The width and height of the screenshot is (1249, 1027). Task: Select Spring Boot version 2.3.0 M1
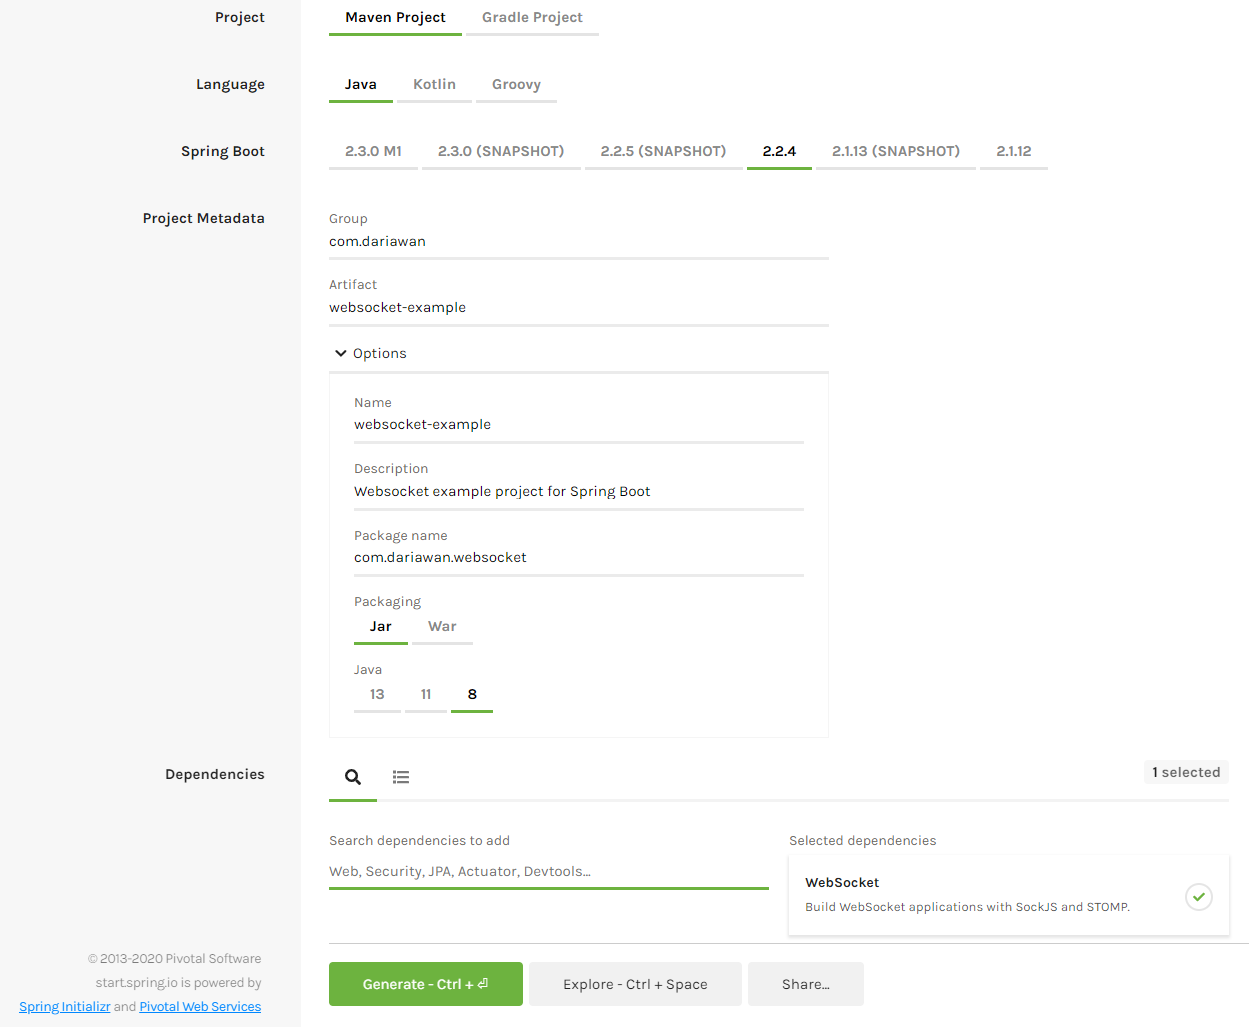(x=373, y=150)
